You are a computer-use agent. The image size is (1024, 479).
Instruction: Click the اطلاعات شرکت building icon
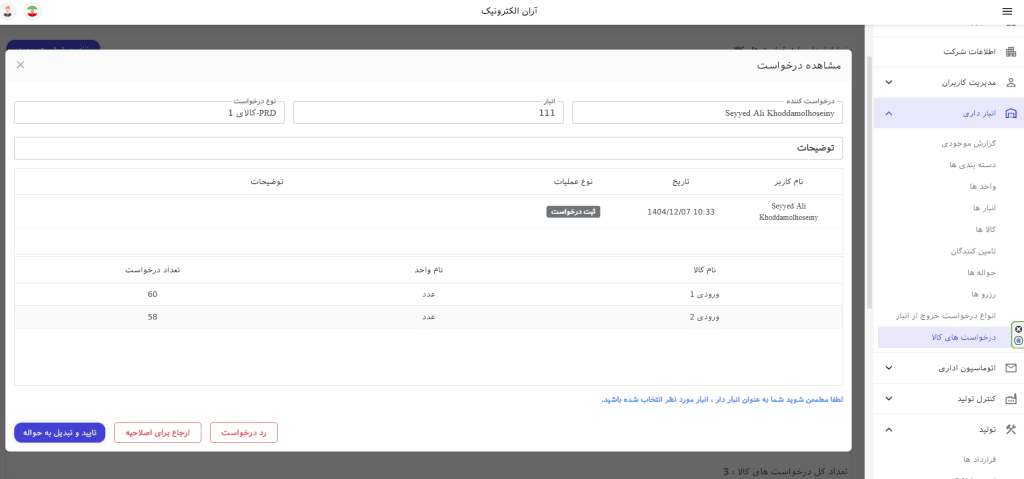tap(1010, 52)
